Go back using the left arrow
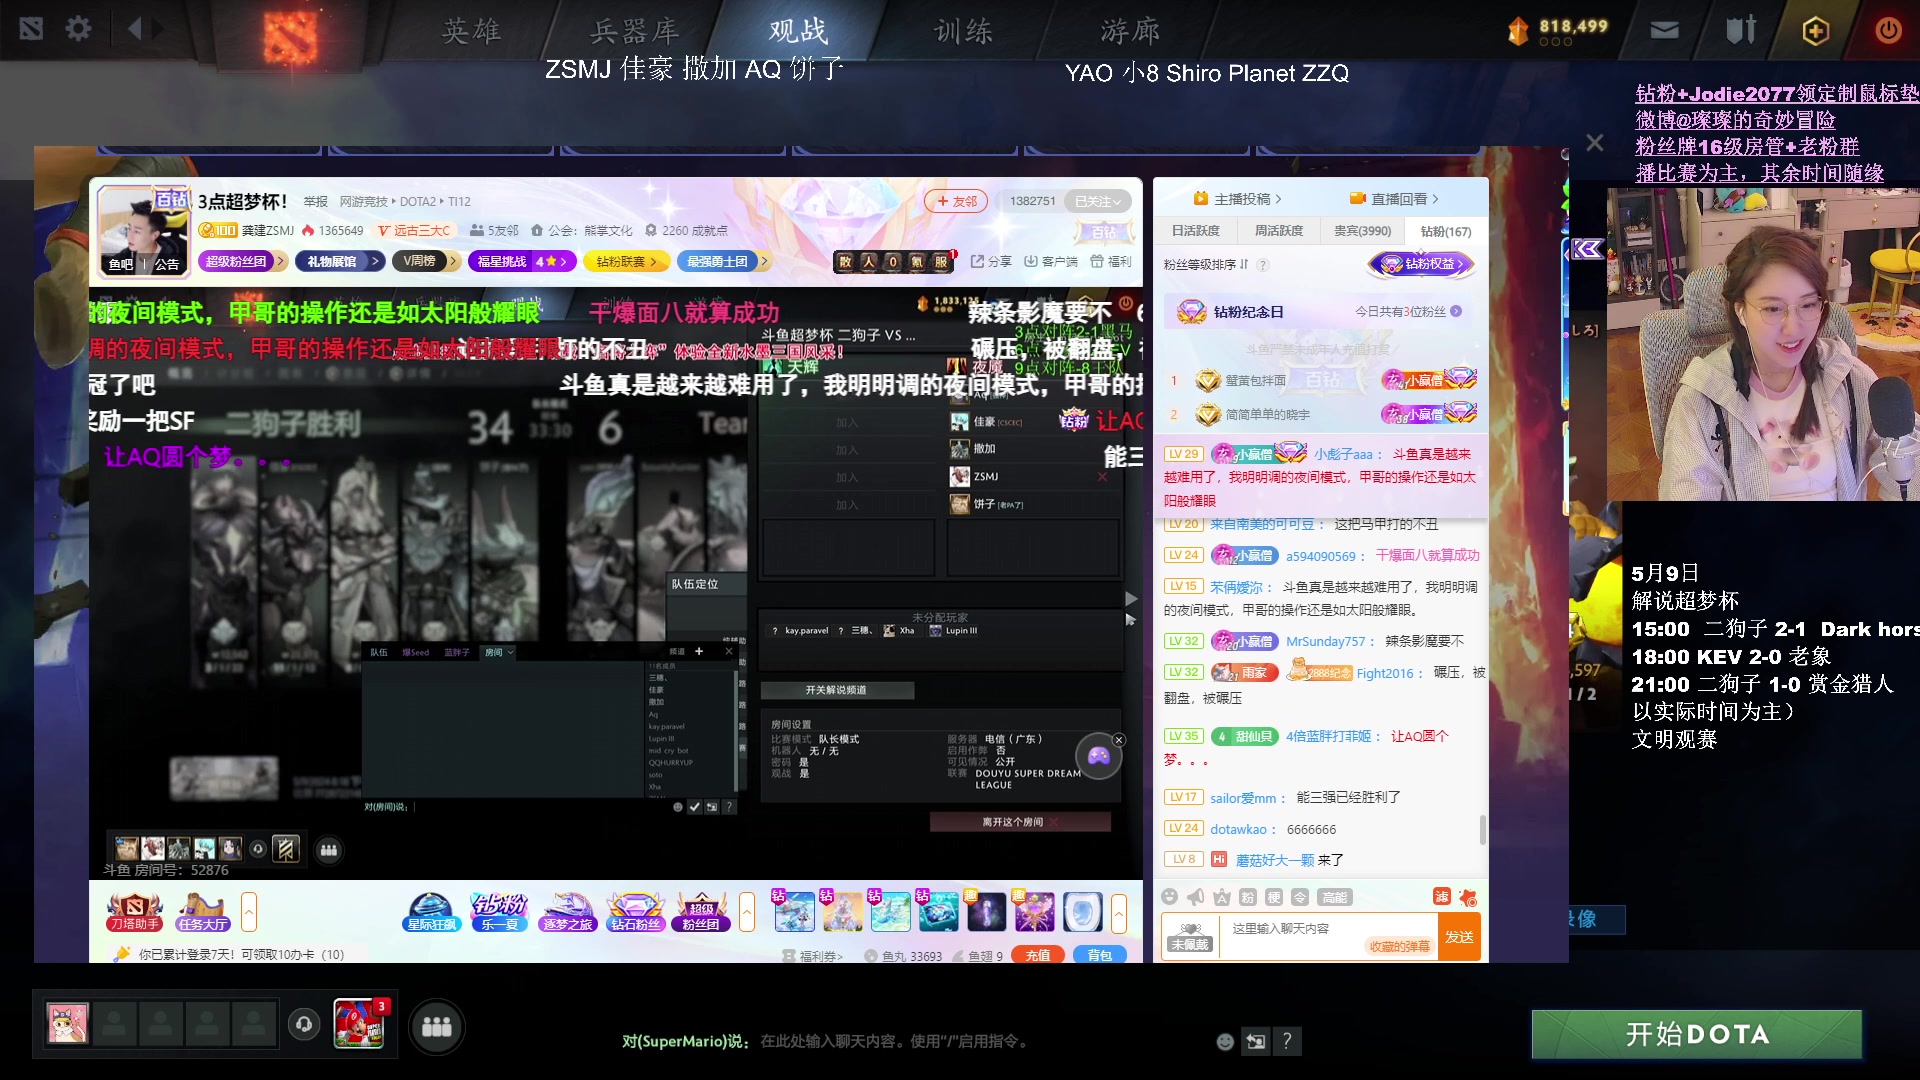Viewport: 1920px width, 1080px height. [x=135, y=29]
